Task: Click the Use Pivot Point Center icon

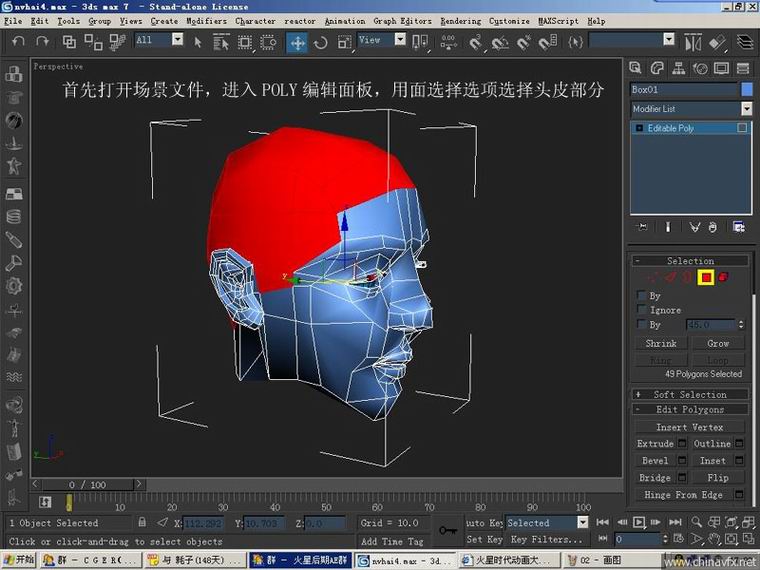Action: pyautogui.click(x=420, y=43)
